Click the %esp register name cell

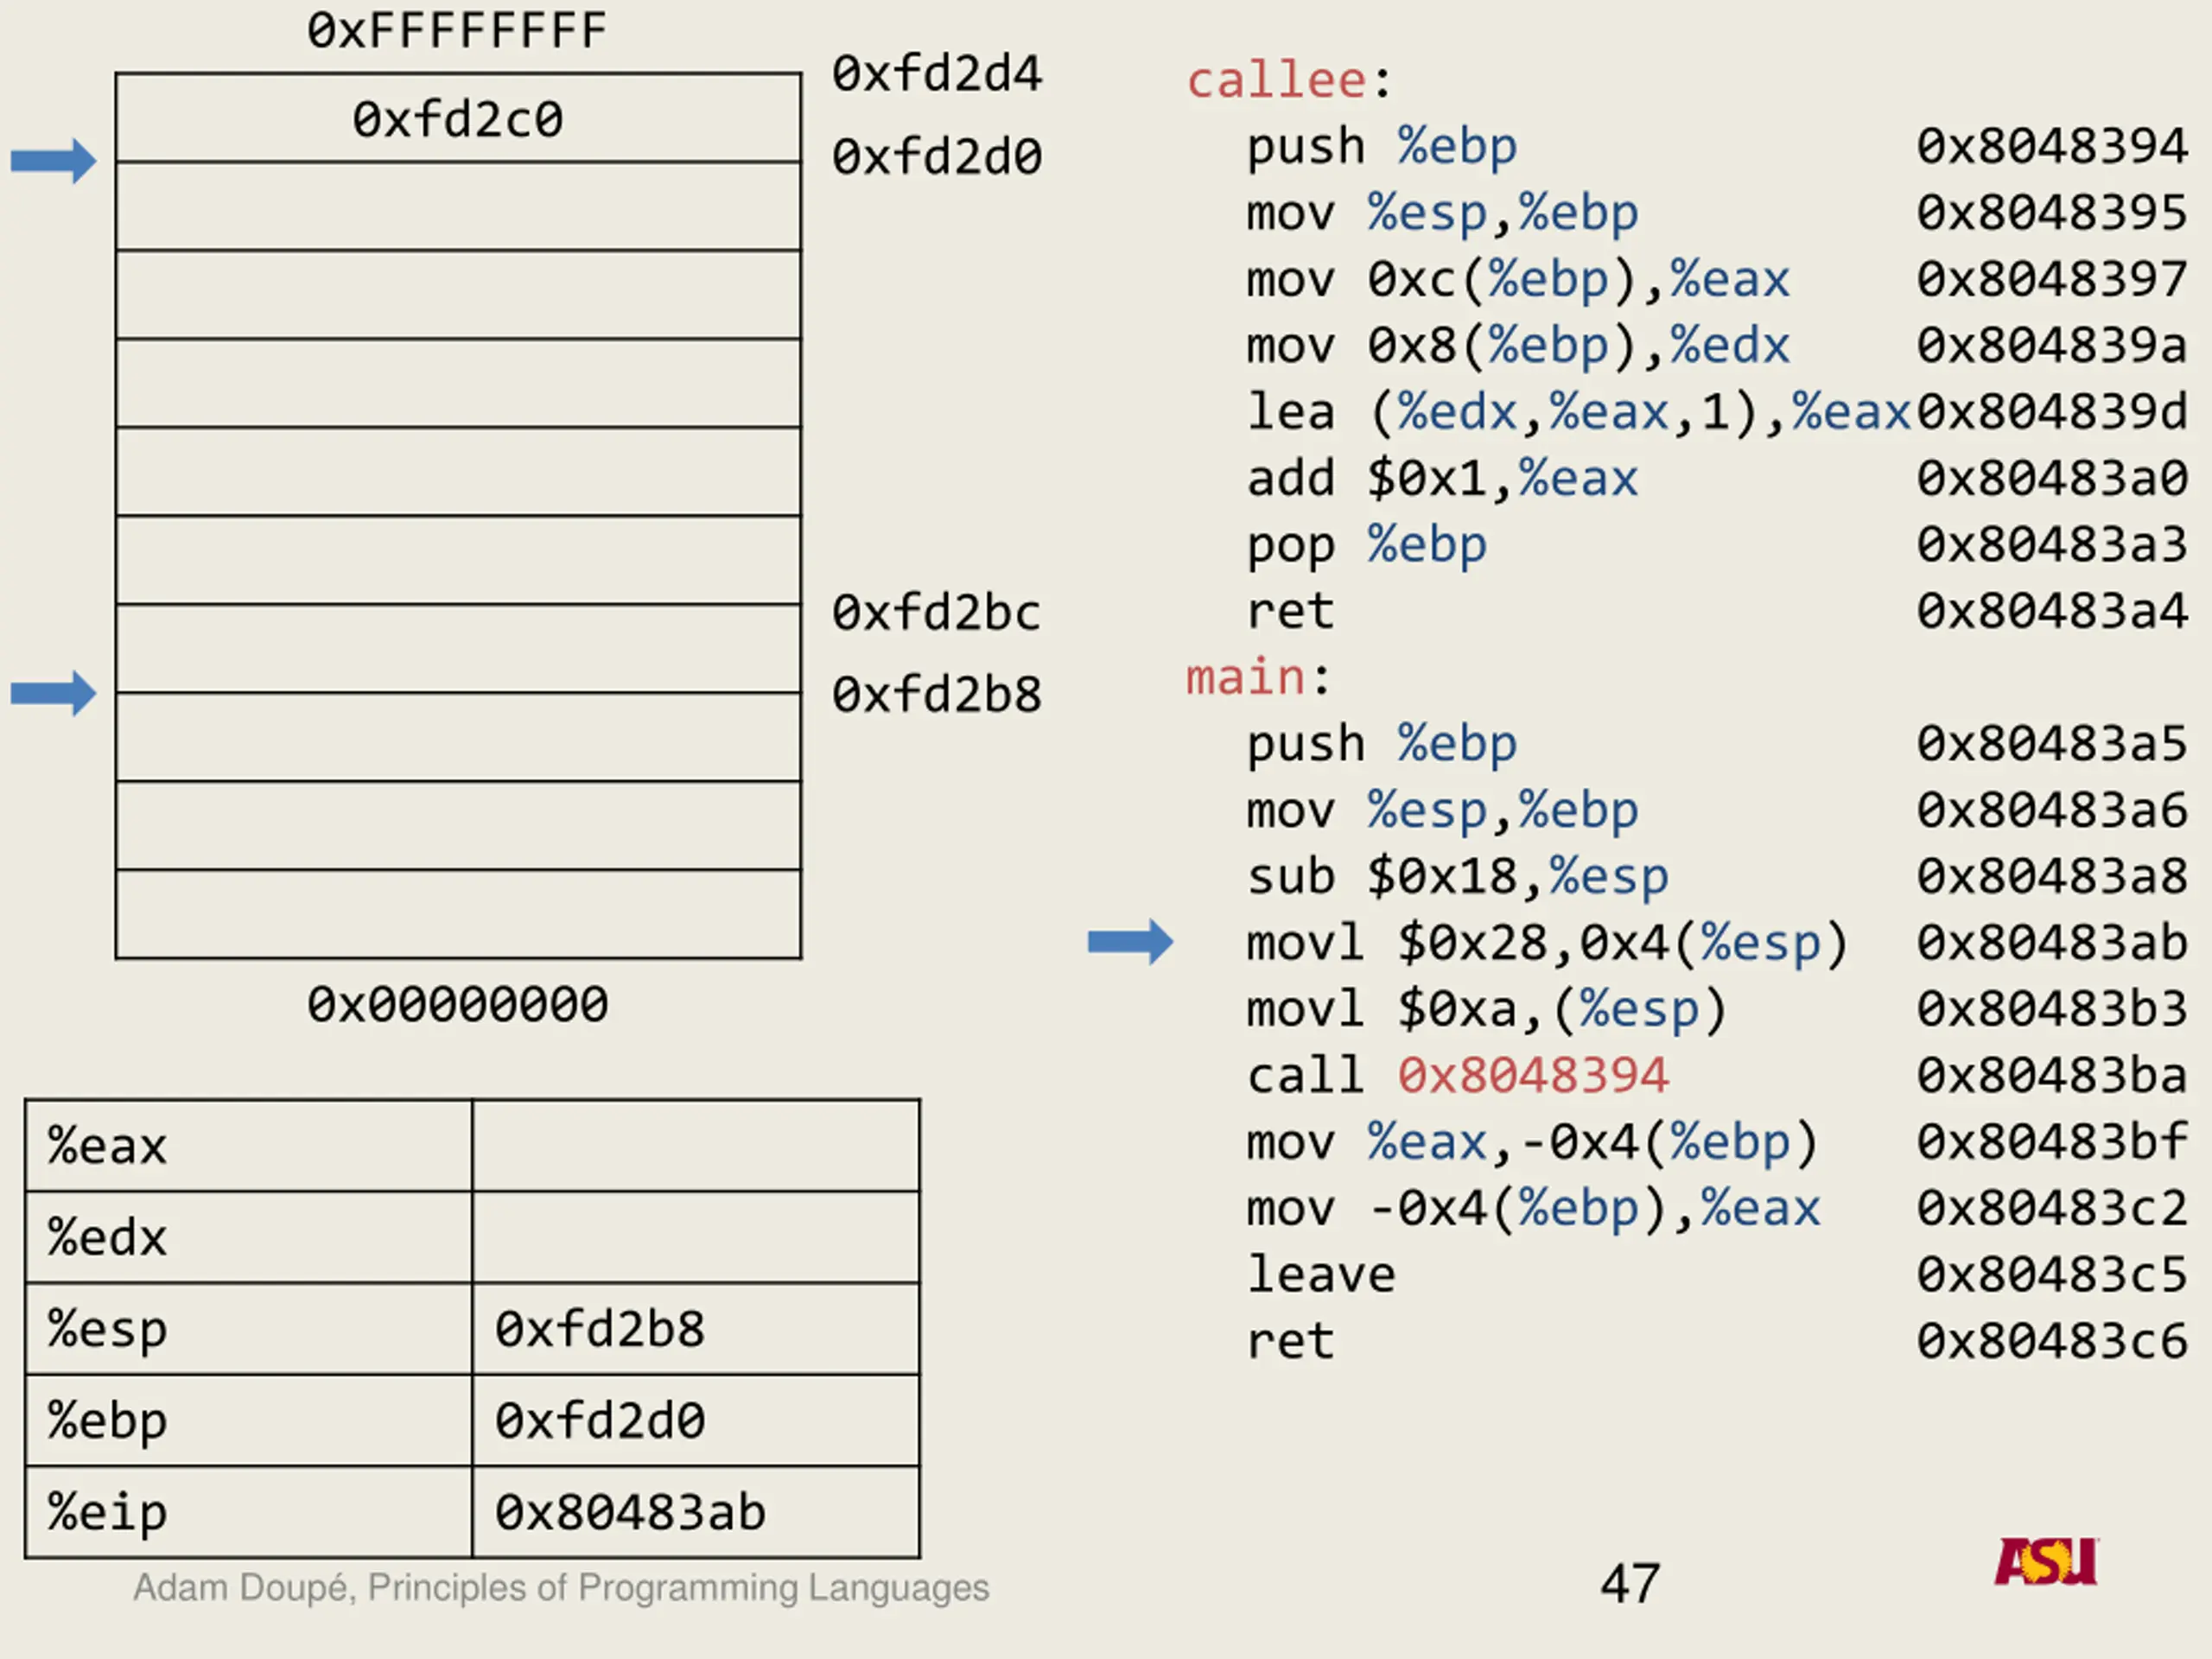[x=249, y=1329]
